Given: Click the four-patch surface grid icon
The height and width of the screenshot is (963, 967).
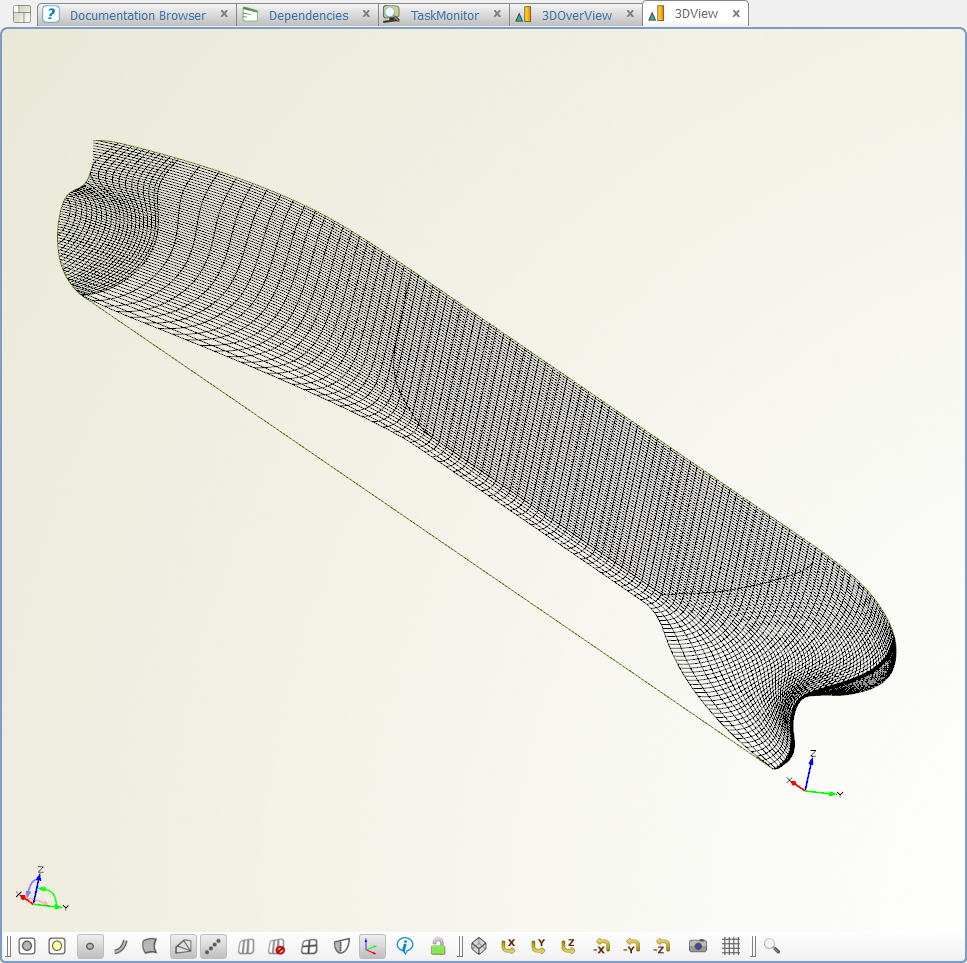Looking at the screenshot, I should [x=309, y=946].
